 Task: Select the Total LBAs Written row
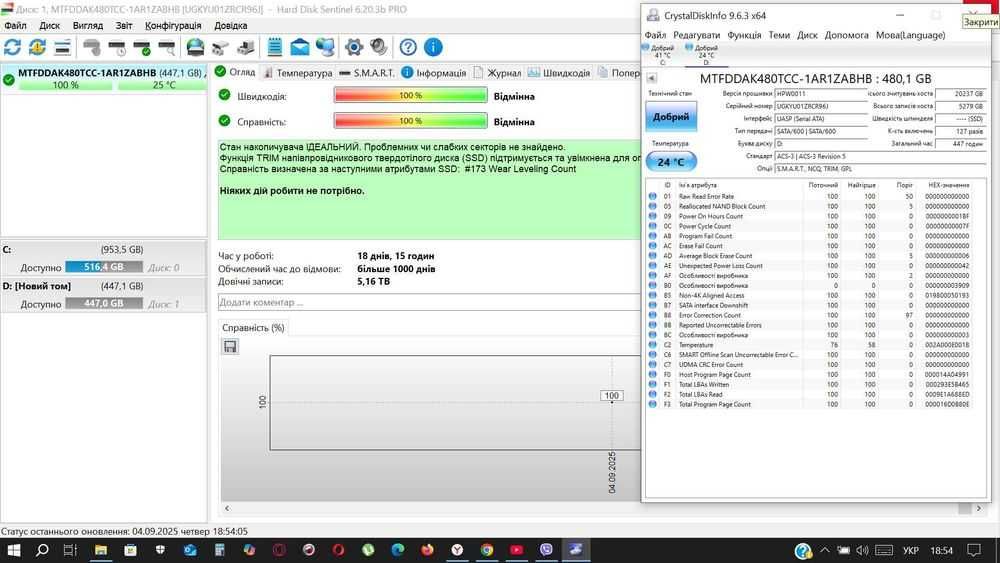pos(810,384)
